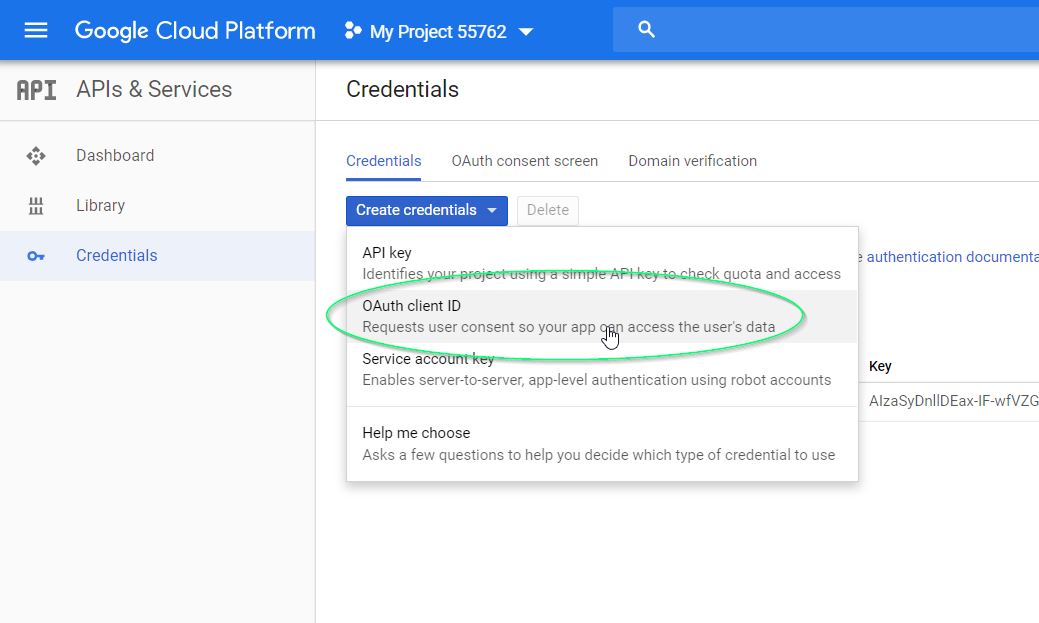Viewport: 1039px width, 623px height.
Task: Click the search magnifier icon
Action: (x=646, y=29)
